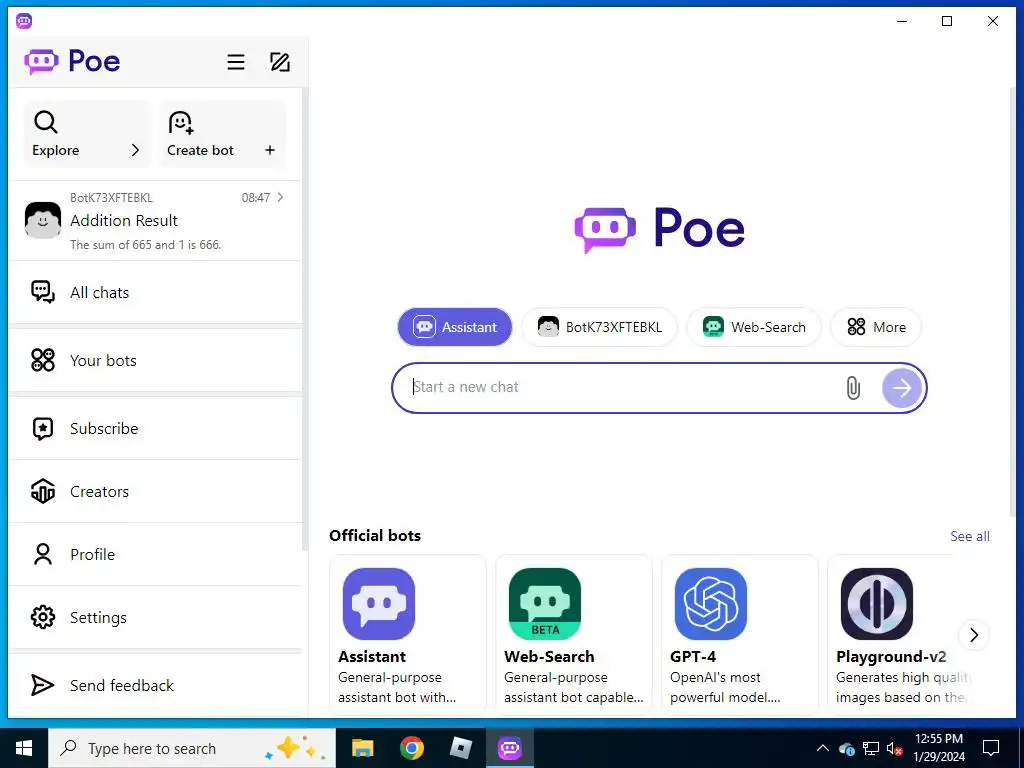The width and height of the screenshot is (1024, 768).
Task: Click the Poe logo in sidebar header
Action: 72,61
